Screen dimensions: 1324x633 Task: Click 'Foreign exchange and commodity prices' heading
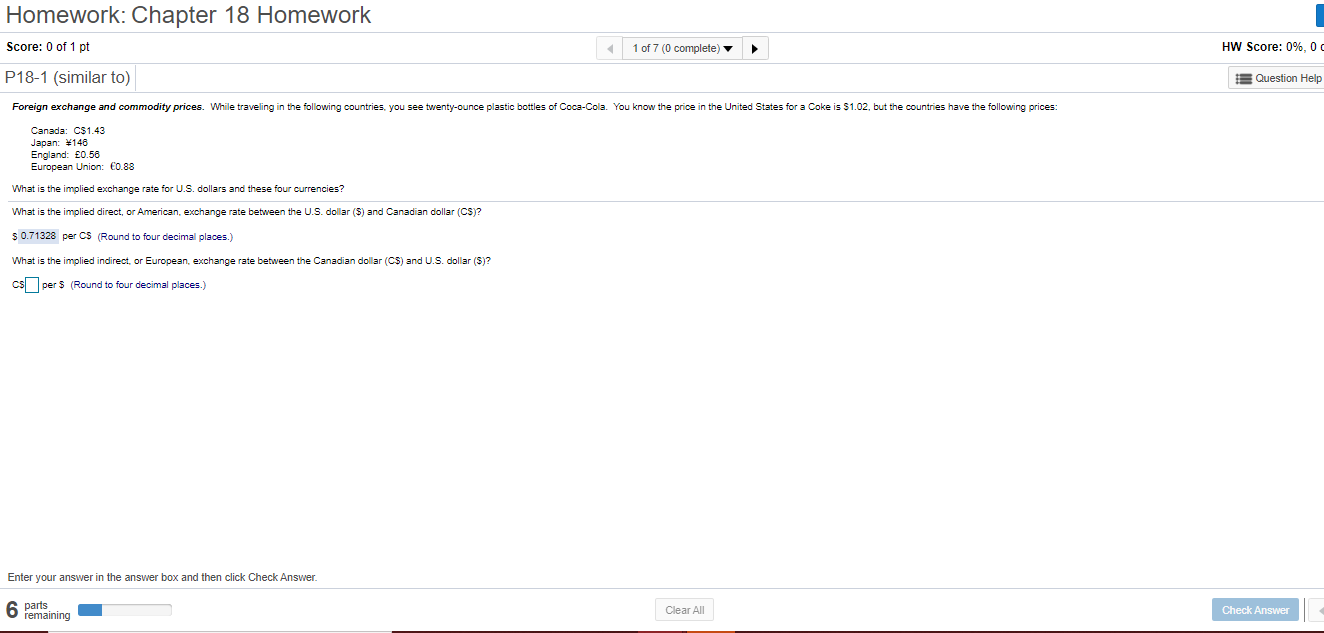click(108, 107)
